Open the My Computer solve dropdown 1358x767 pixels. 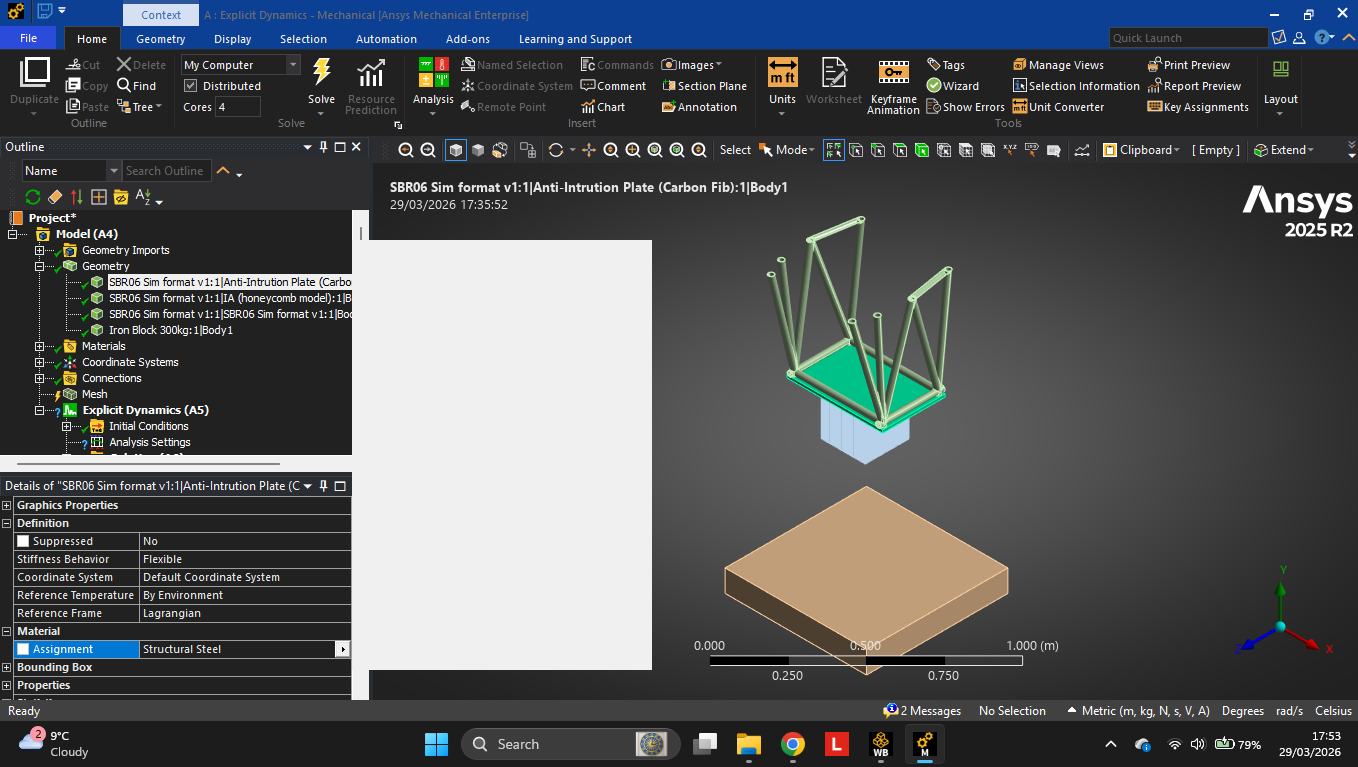tap(293, 65)
